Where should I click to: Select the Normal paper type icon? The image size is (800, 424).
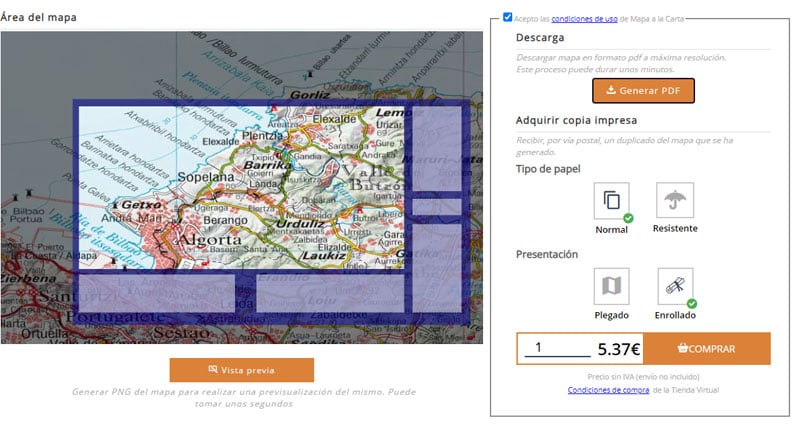(x=611, y=201)
